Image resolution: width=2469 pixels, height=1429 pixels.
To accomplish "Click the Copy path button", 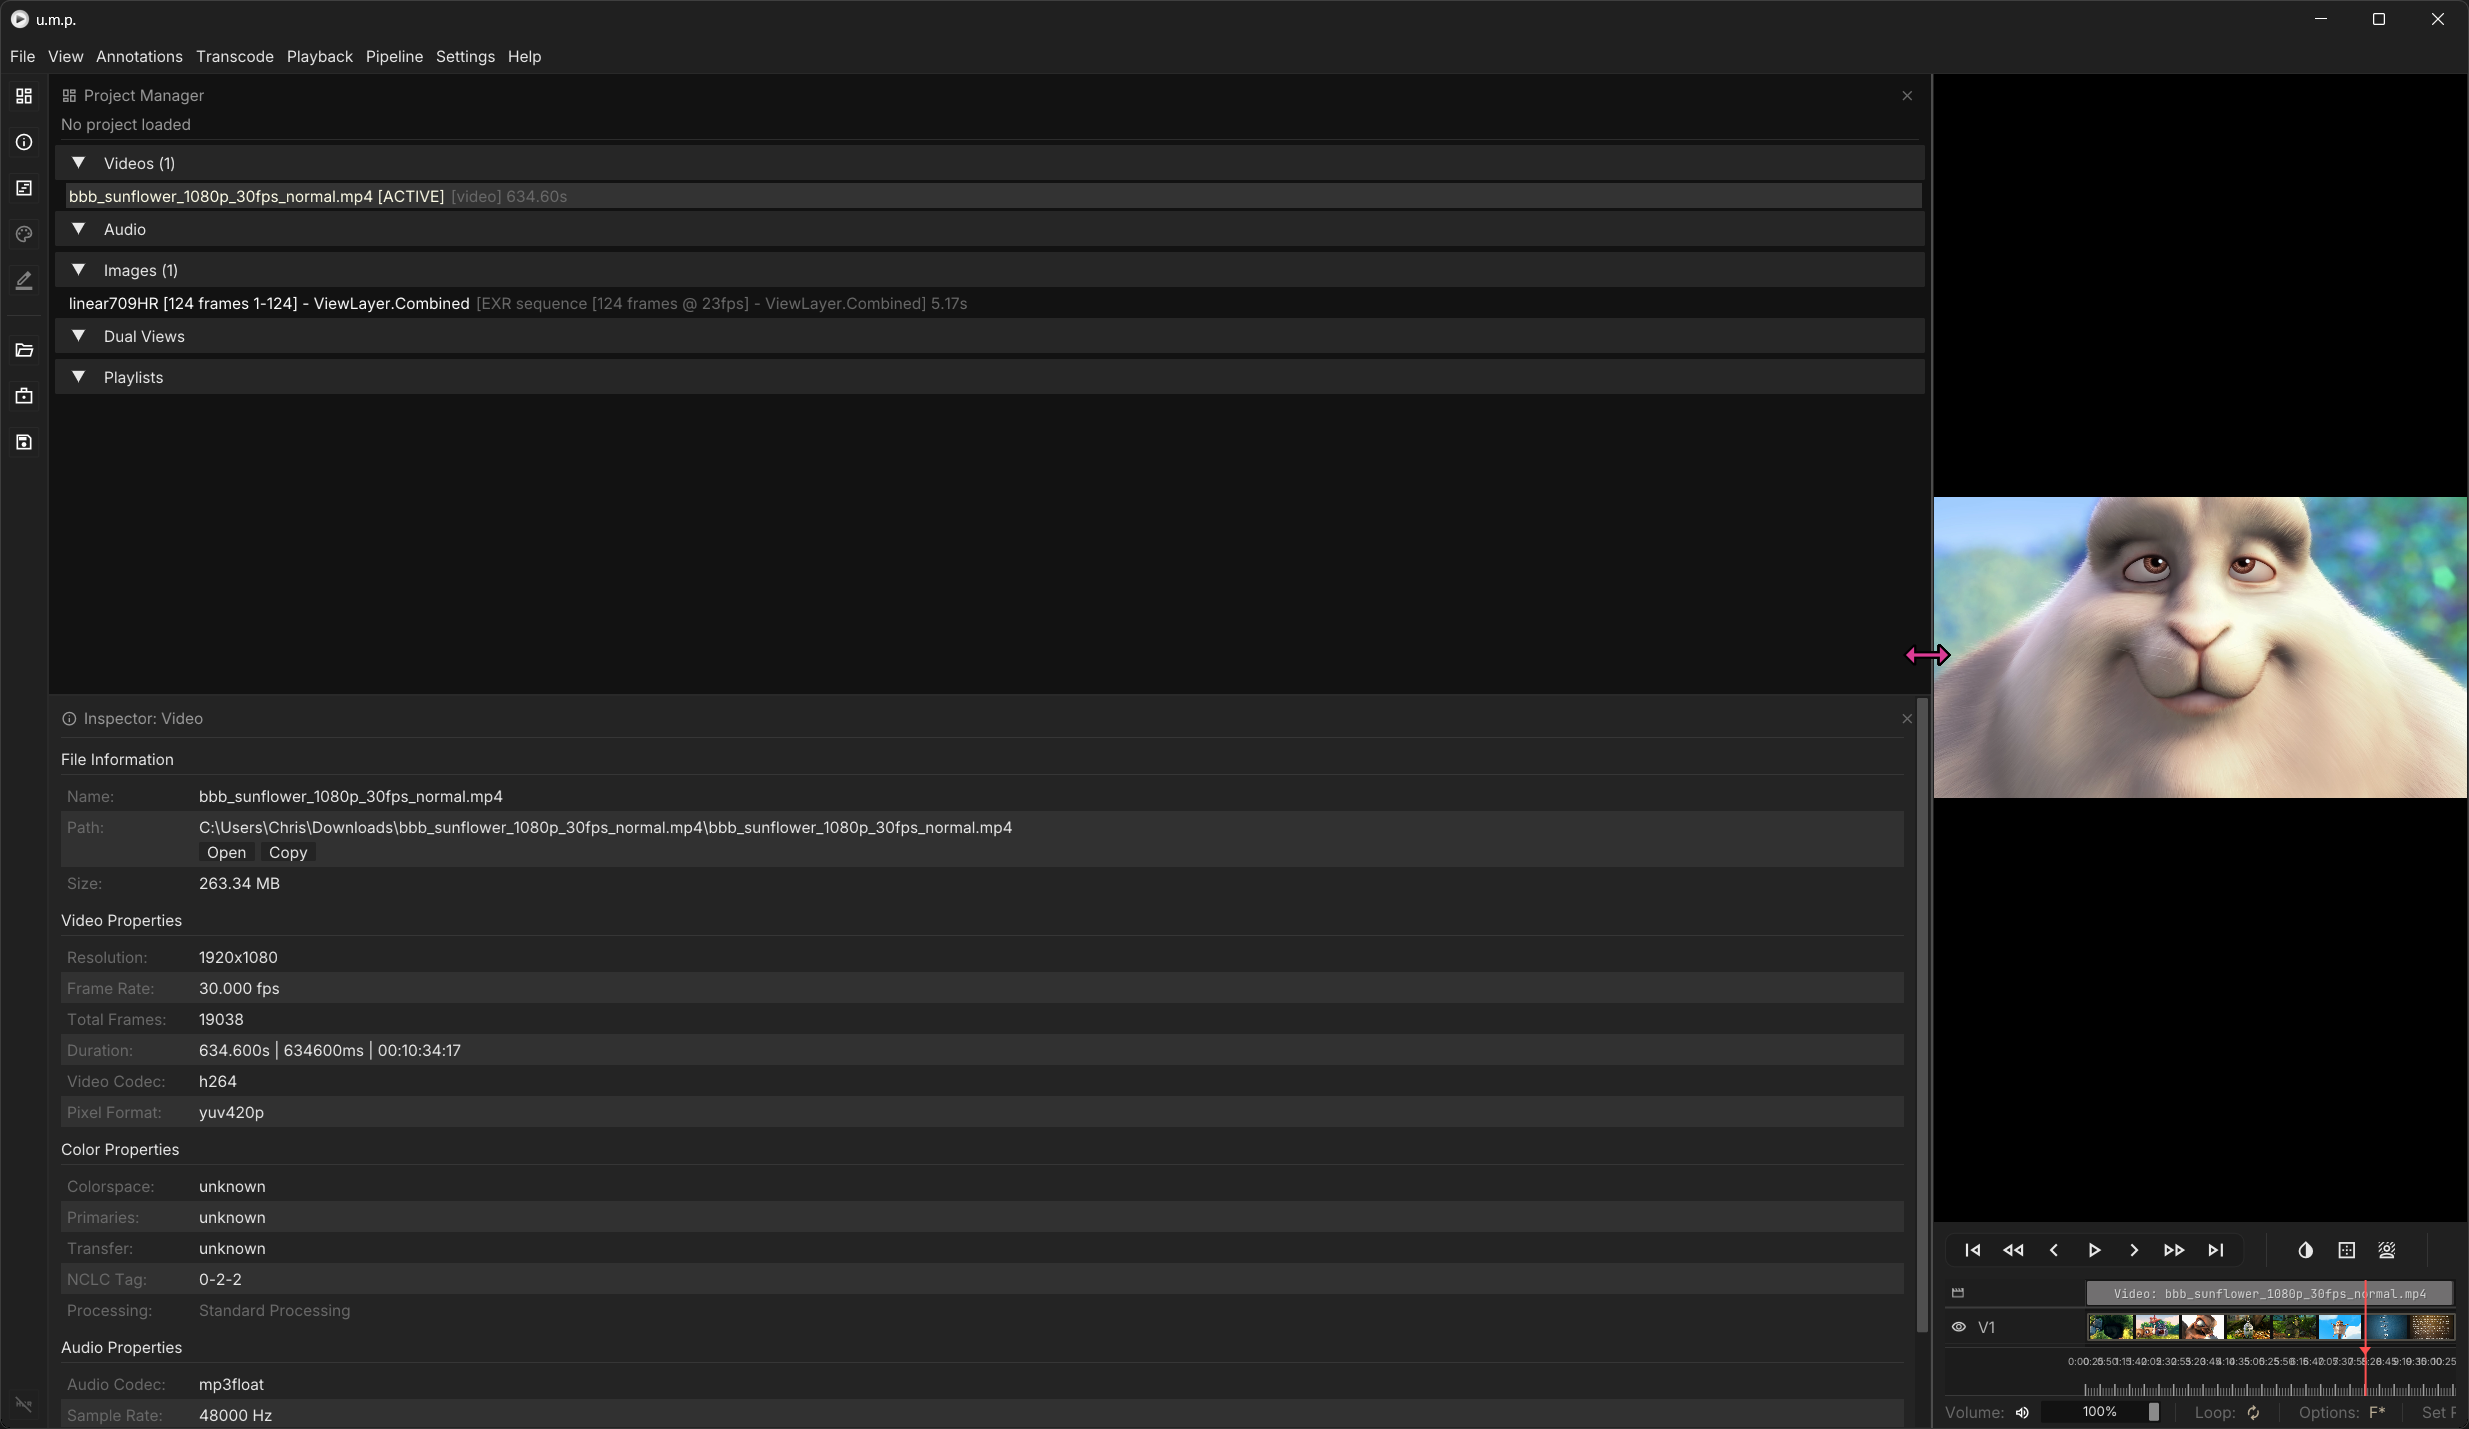I will 287,853.
